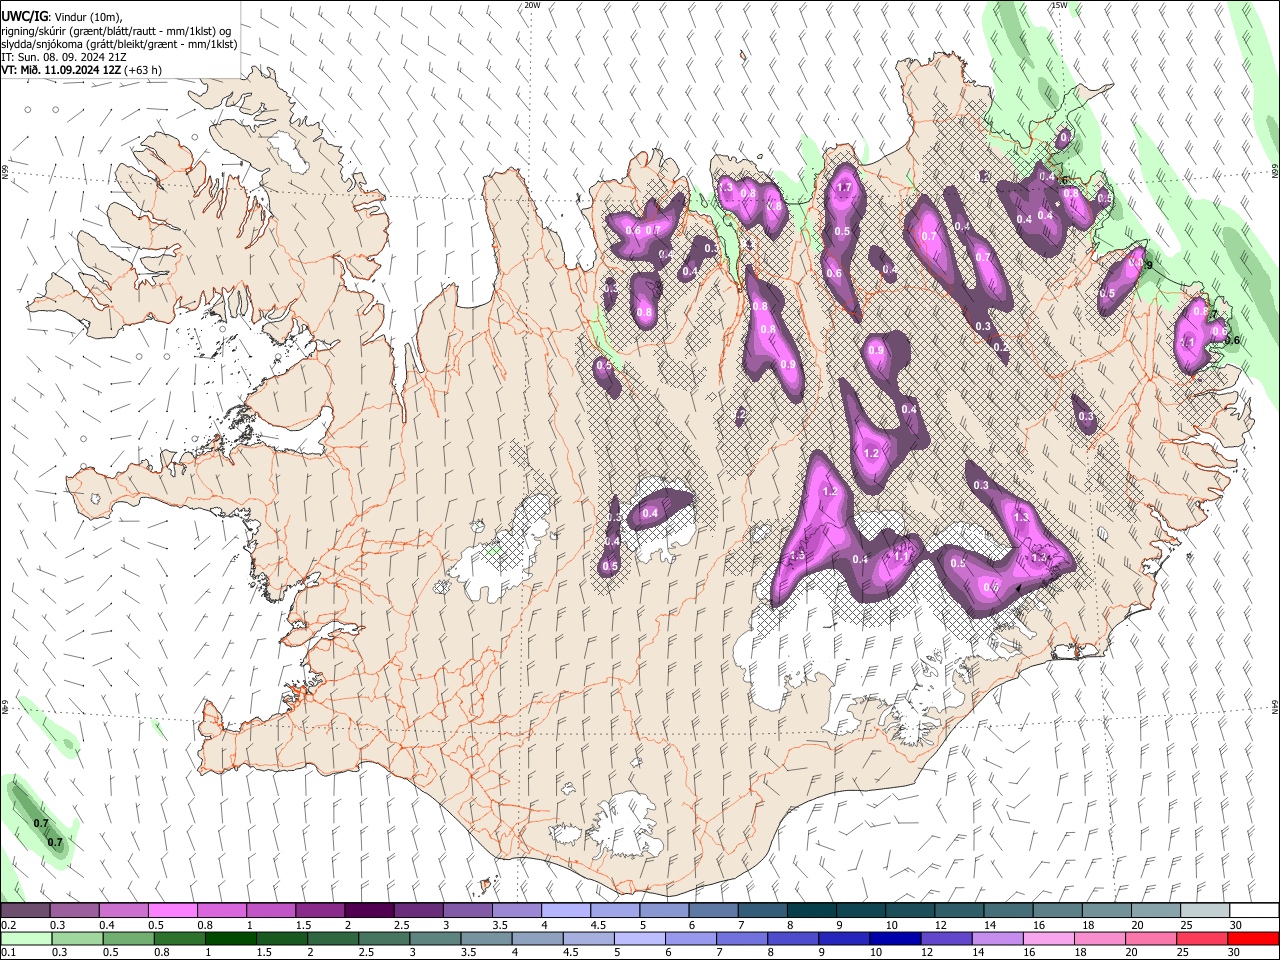
Task: Click the pale grey 25 snow legend swatch
Action: (x=1205, y=911)
